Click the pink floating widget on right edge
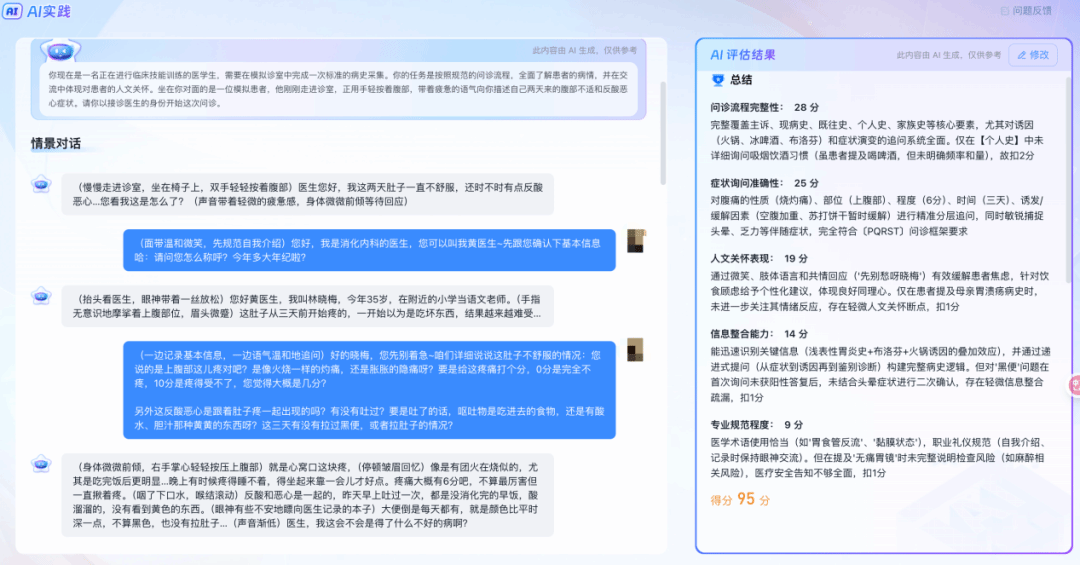 [1074, 384]
